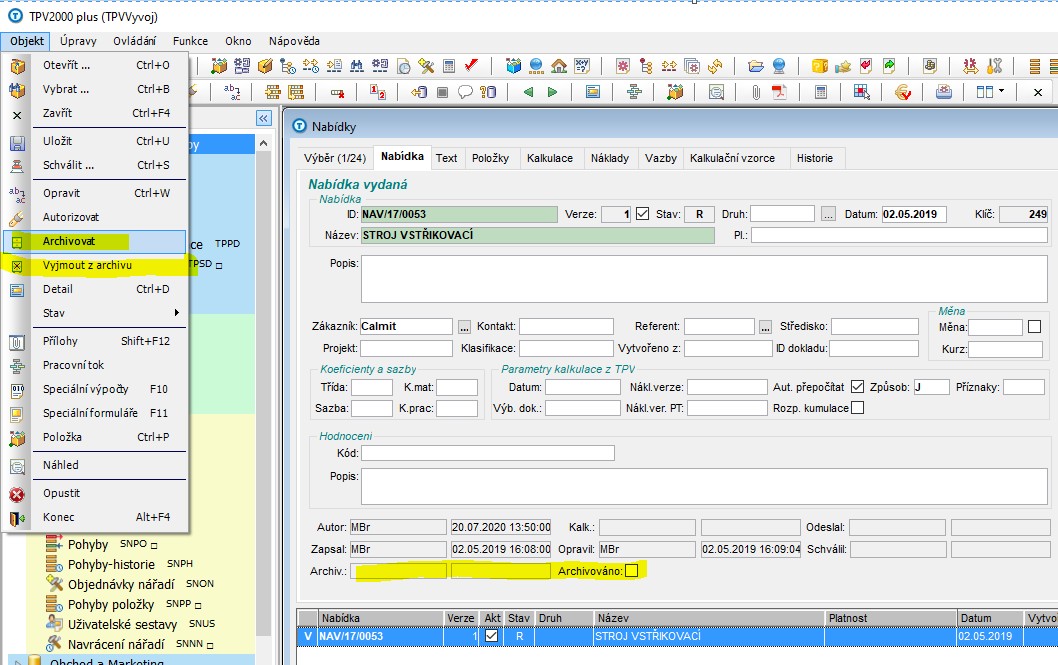This screenshot has width=1058, height=665.
Task: Tick the Archivováno checkbox
Action: pyautogui.click(x=632, y=571)
